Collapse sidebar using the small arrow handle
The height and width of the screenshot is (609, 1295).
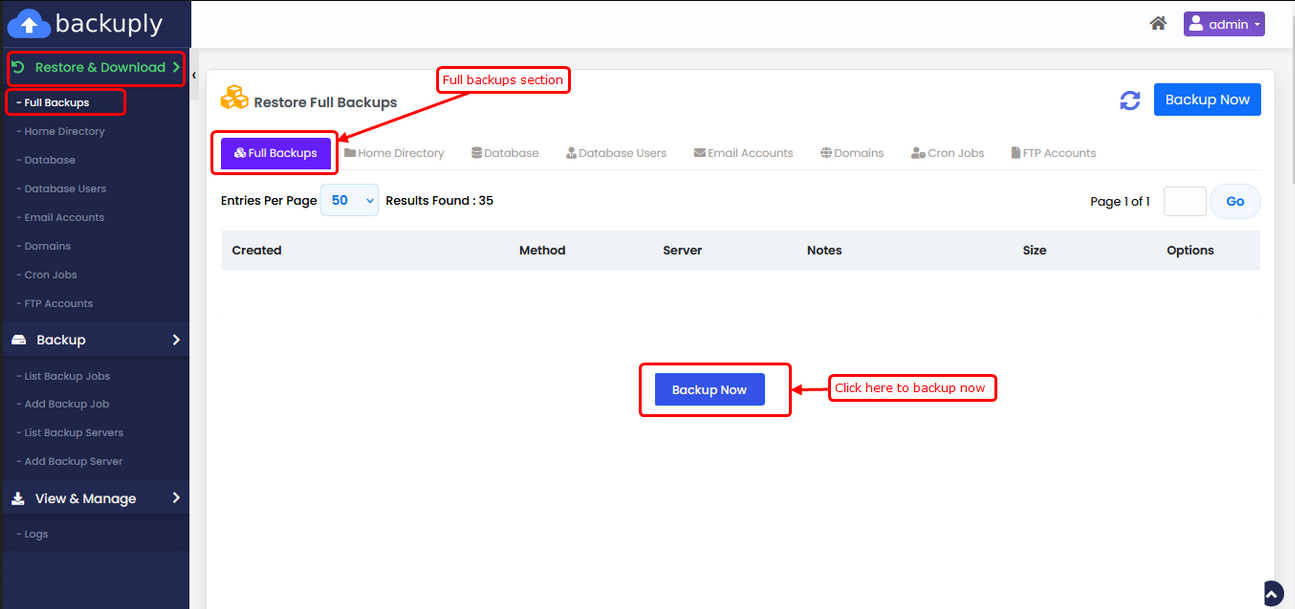[194, 75]
